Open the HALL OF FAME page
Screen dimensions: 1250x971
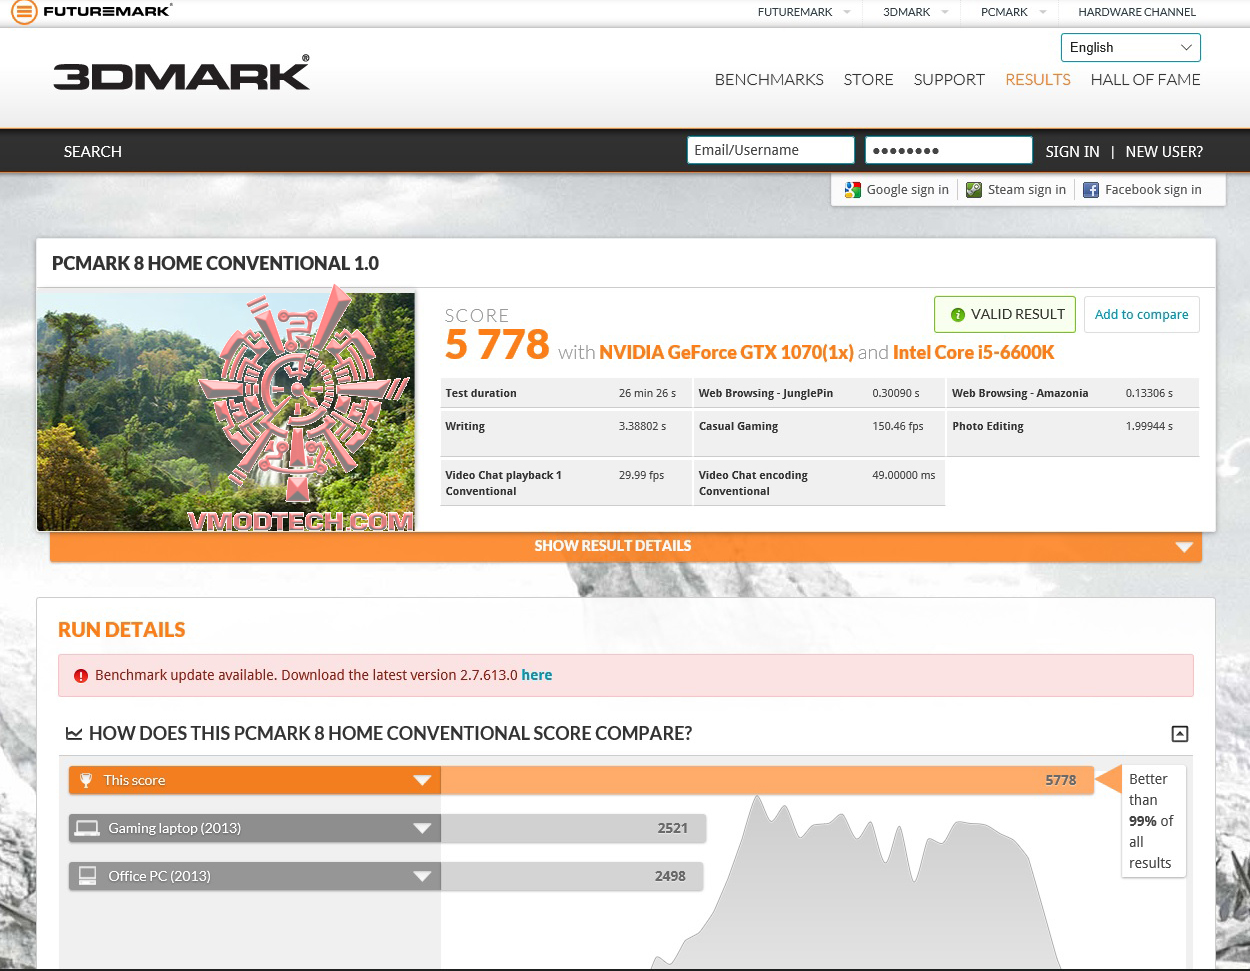pos(1146,80)
